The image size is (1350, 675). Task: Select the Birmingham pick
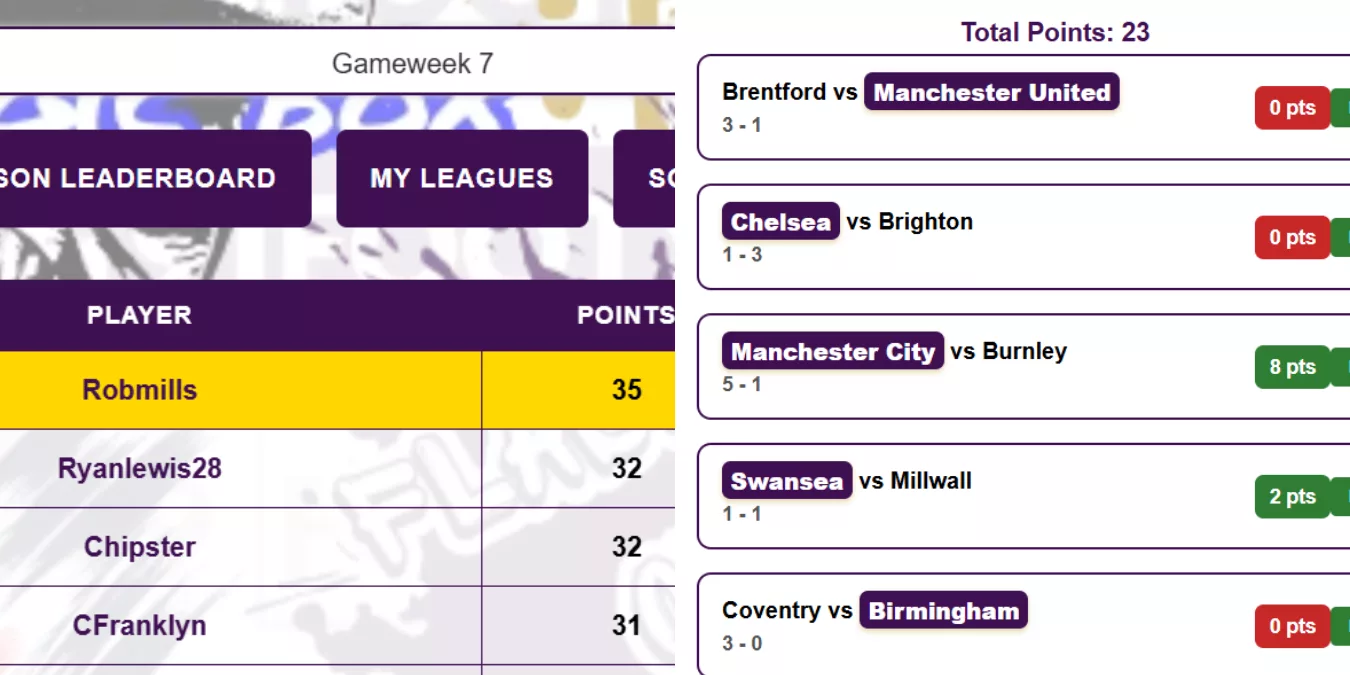(943, 611)
